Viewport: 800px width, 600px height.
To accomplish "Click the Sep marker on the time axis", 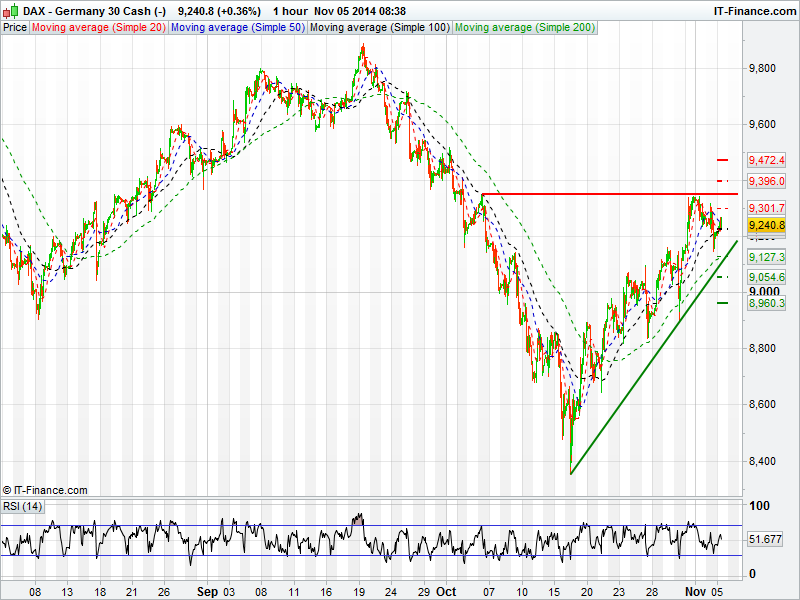I will 206,591.
